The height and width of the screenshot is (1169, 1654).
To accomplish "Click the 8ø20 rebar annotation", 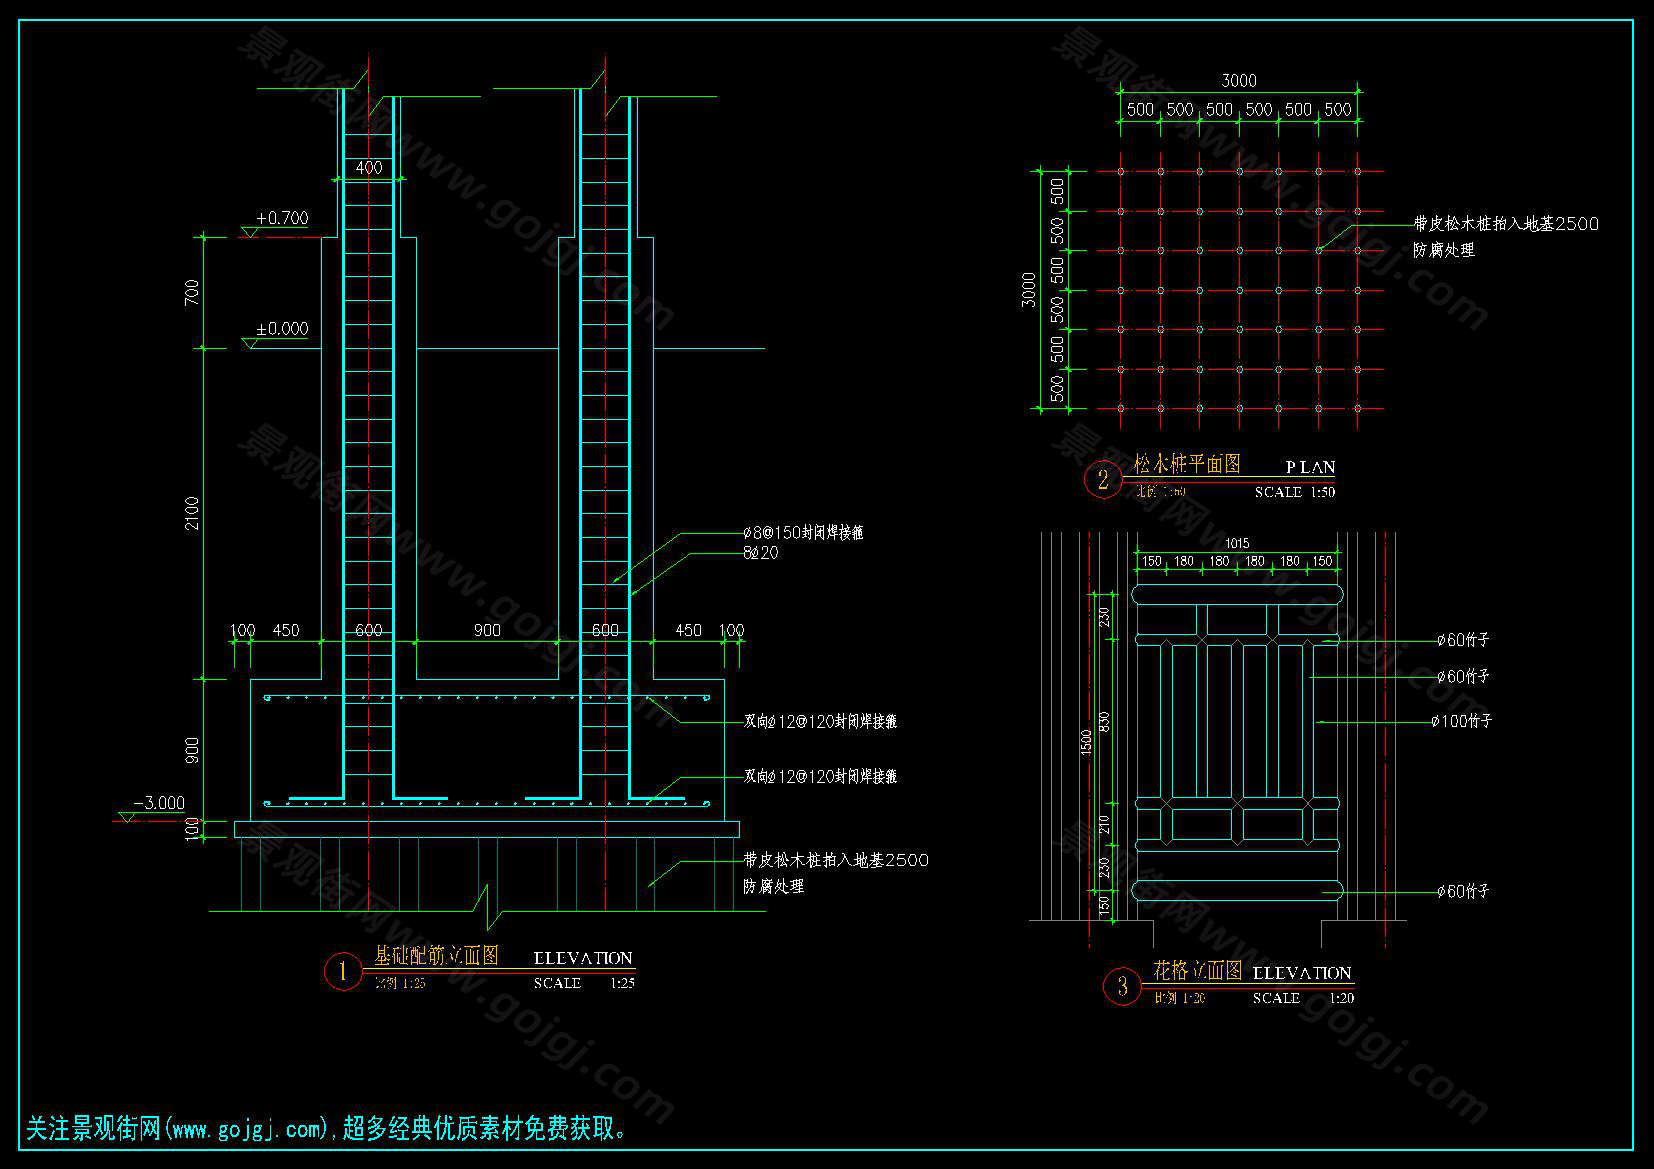I will [x=760, y=553].
